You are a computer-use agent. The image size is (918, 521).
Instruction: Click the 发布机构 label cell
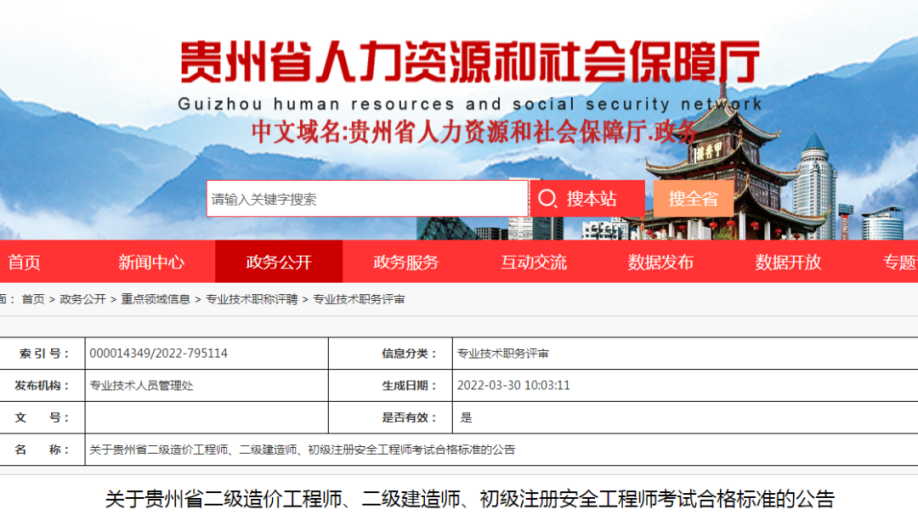pyautogui.click(x=42, y=385)
